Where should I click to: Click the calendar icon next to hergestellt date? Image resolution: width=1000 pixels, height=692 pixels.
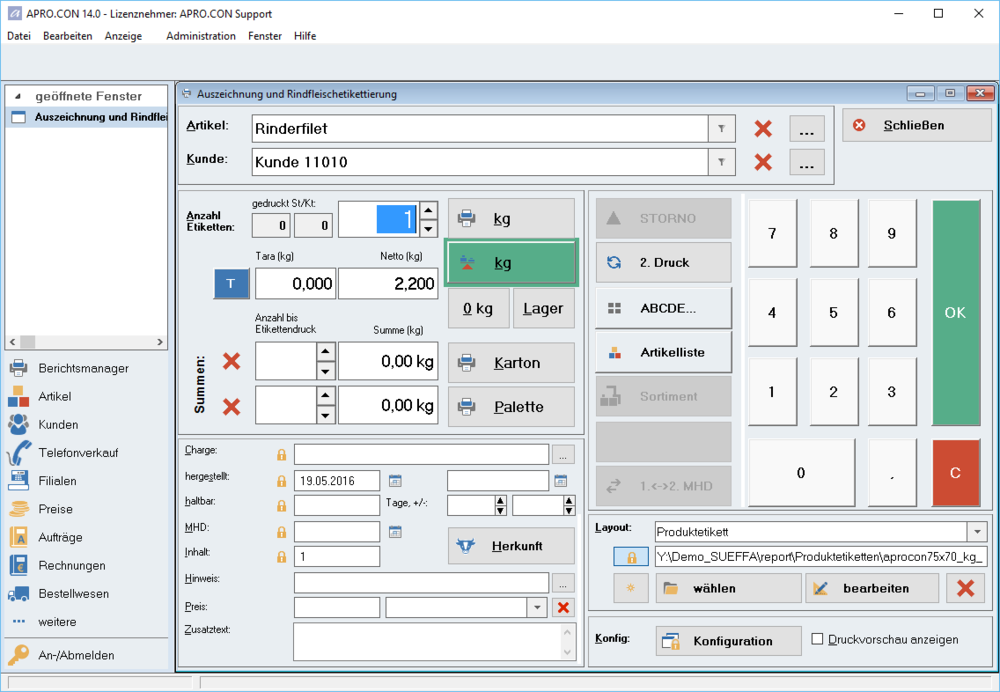point(395,480)
